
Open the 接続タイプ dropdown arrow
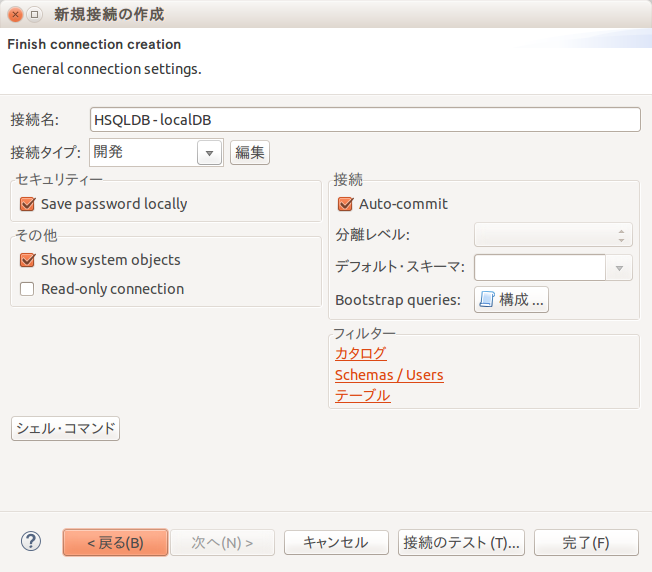tap(209, 153)
